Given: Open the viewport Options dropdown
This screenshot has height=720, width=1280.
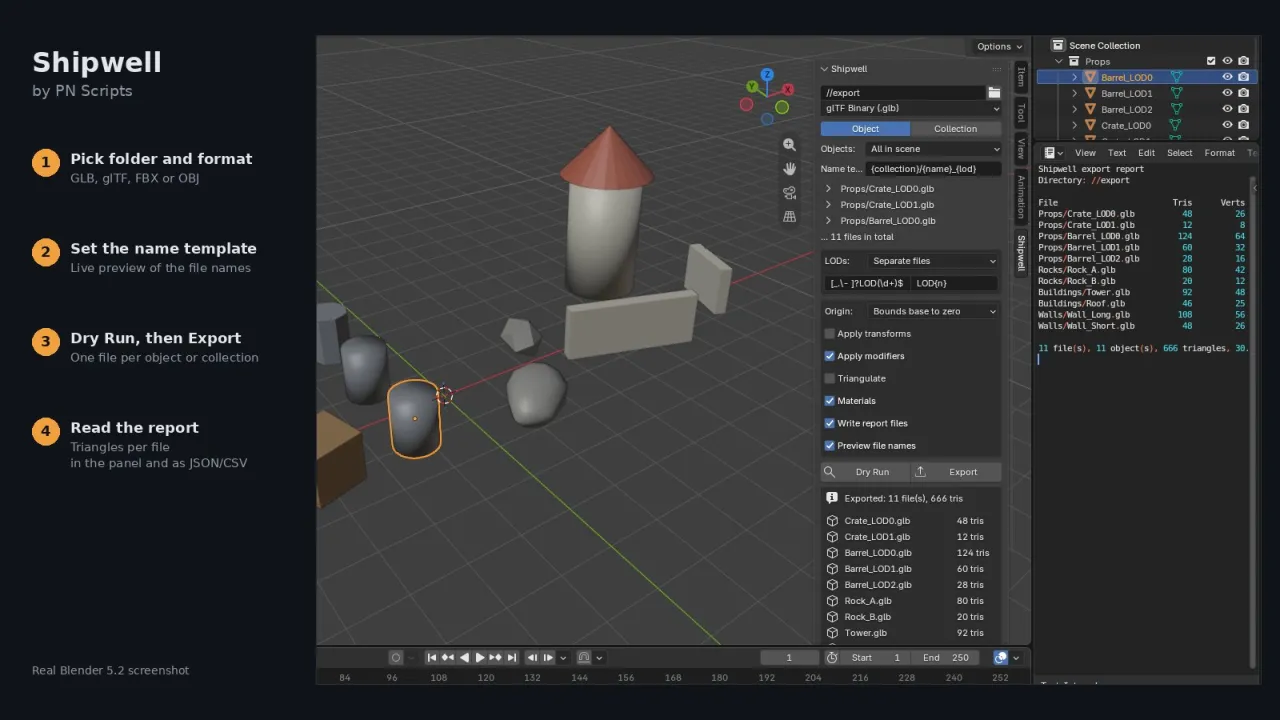Looking at the screenshot, I should click(999, 46).
